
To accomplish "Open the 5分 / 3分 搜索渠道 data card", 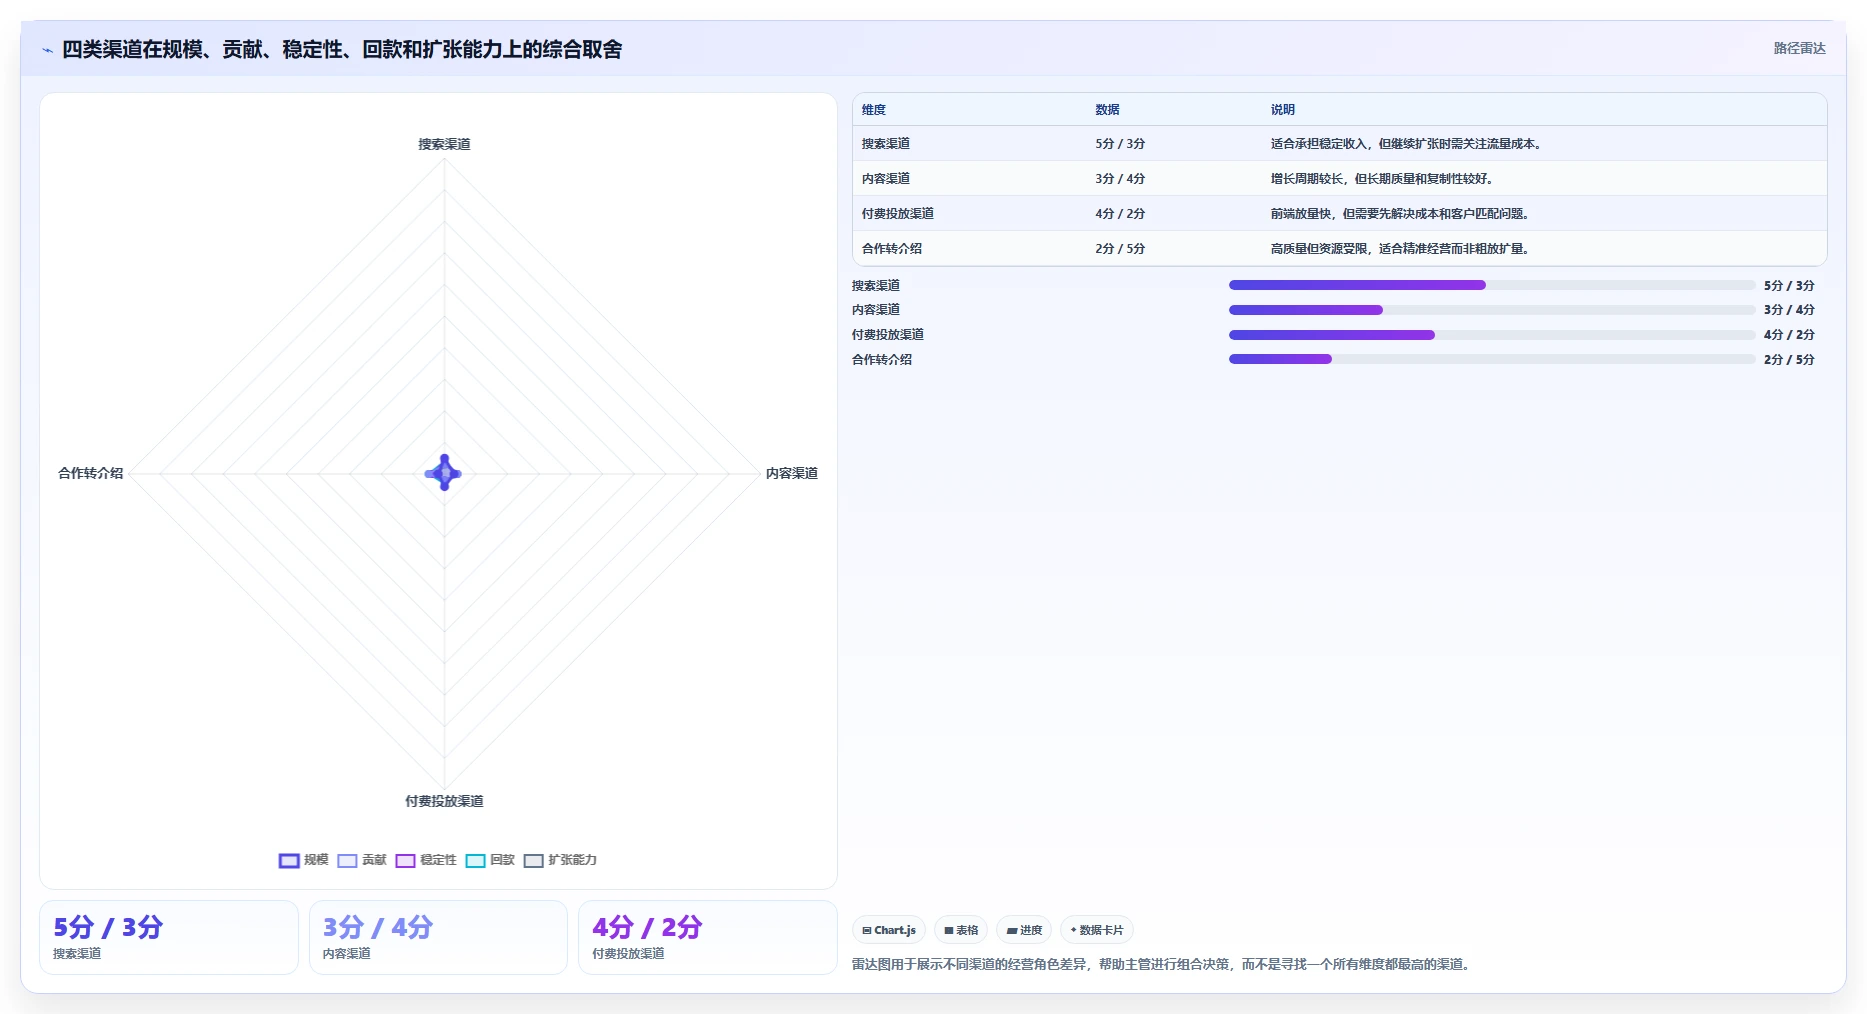I will coord(169,937).
